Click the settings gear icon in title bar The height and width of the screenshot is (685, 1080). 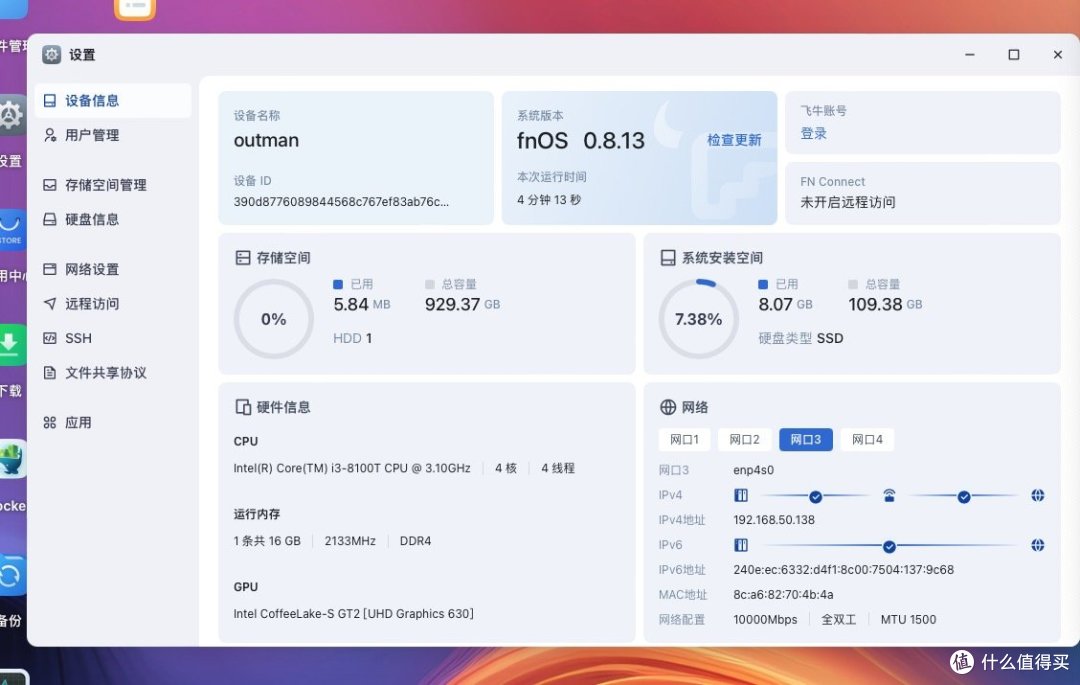[x=52, y=54]
